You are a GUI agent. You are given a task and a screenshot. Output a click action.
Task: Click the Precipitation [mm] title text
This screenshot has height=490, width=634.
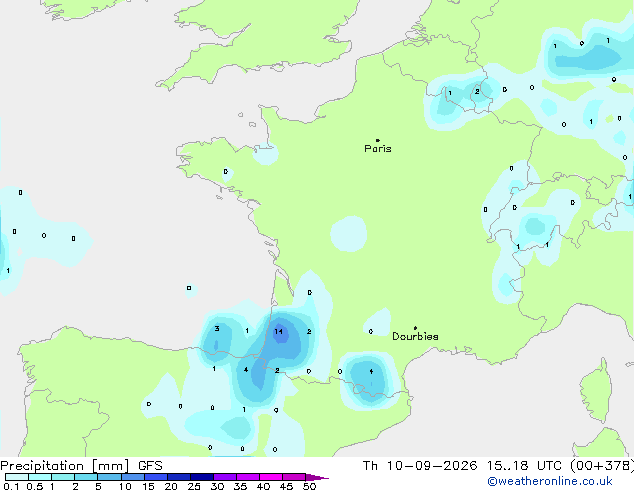coord(65,466)
